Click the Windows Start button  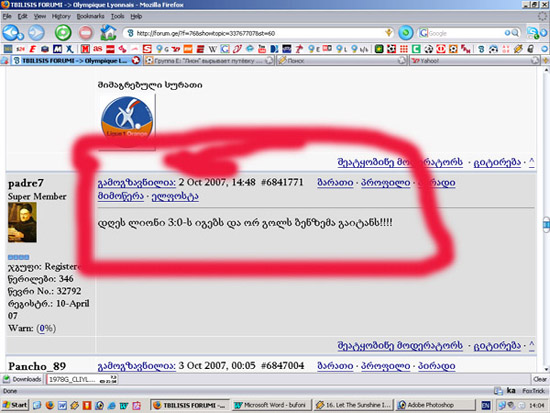point(15,405)
